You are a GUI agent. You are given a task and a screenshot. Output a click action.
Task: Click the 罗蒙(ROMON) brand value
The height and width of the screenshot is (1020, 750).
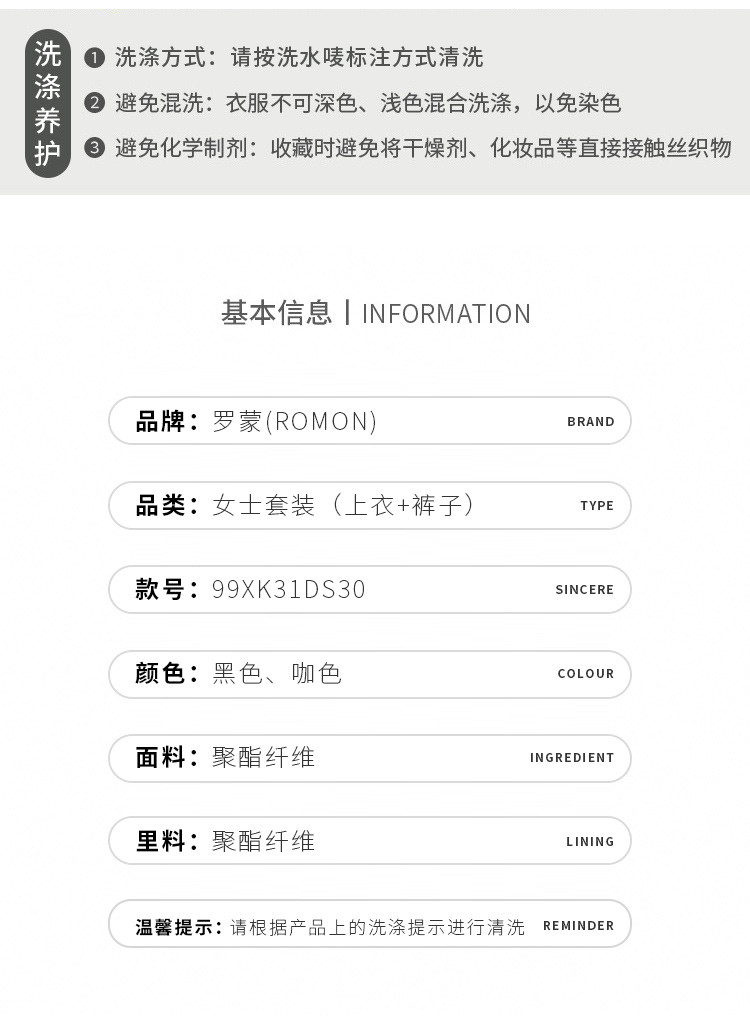295,421
